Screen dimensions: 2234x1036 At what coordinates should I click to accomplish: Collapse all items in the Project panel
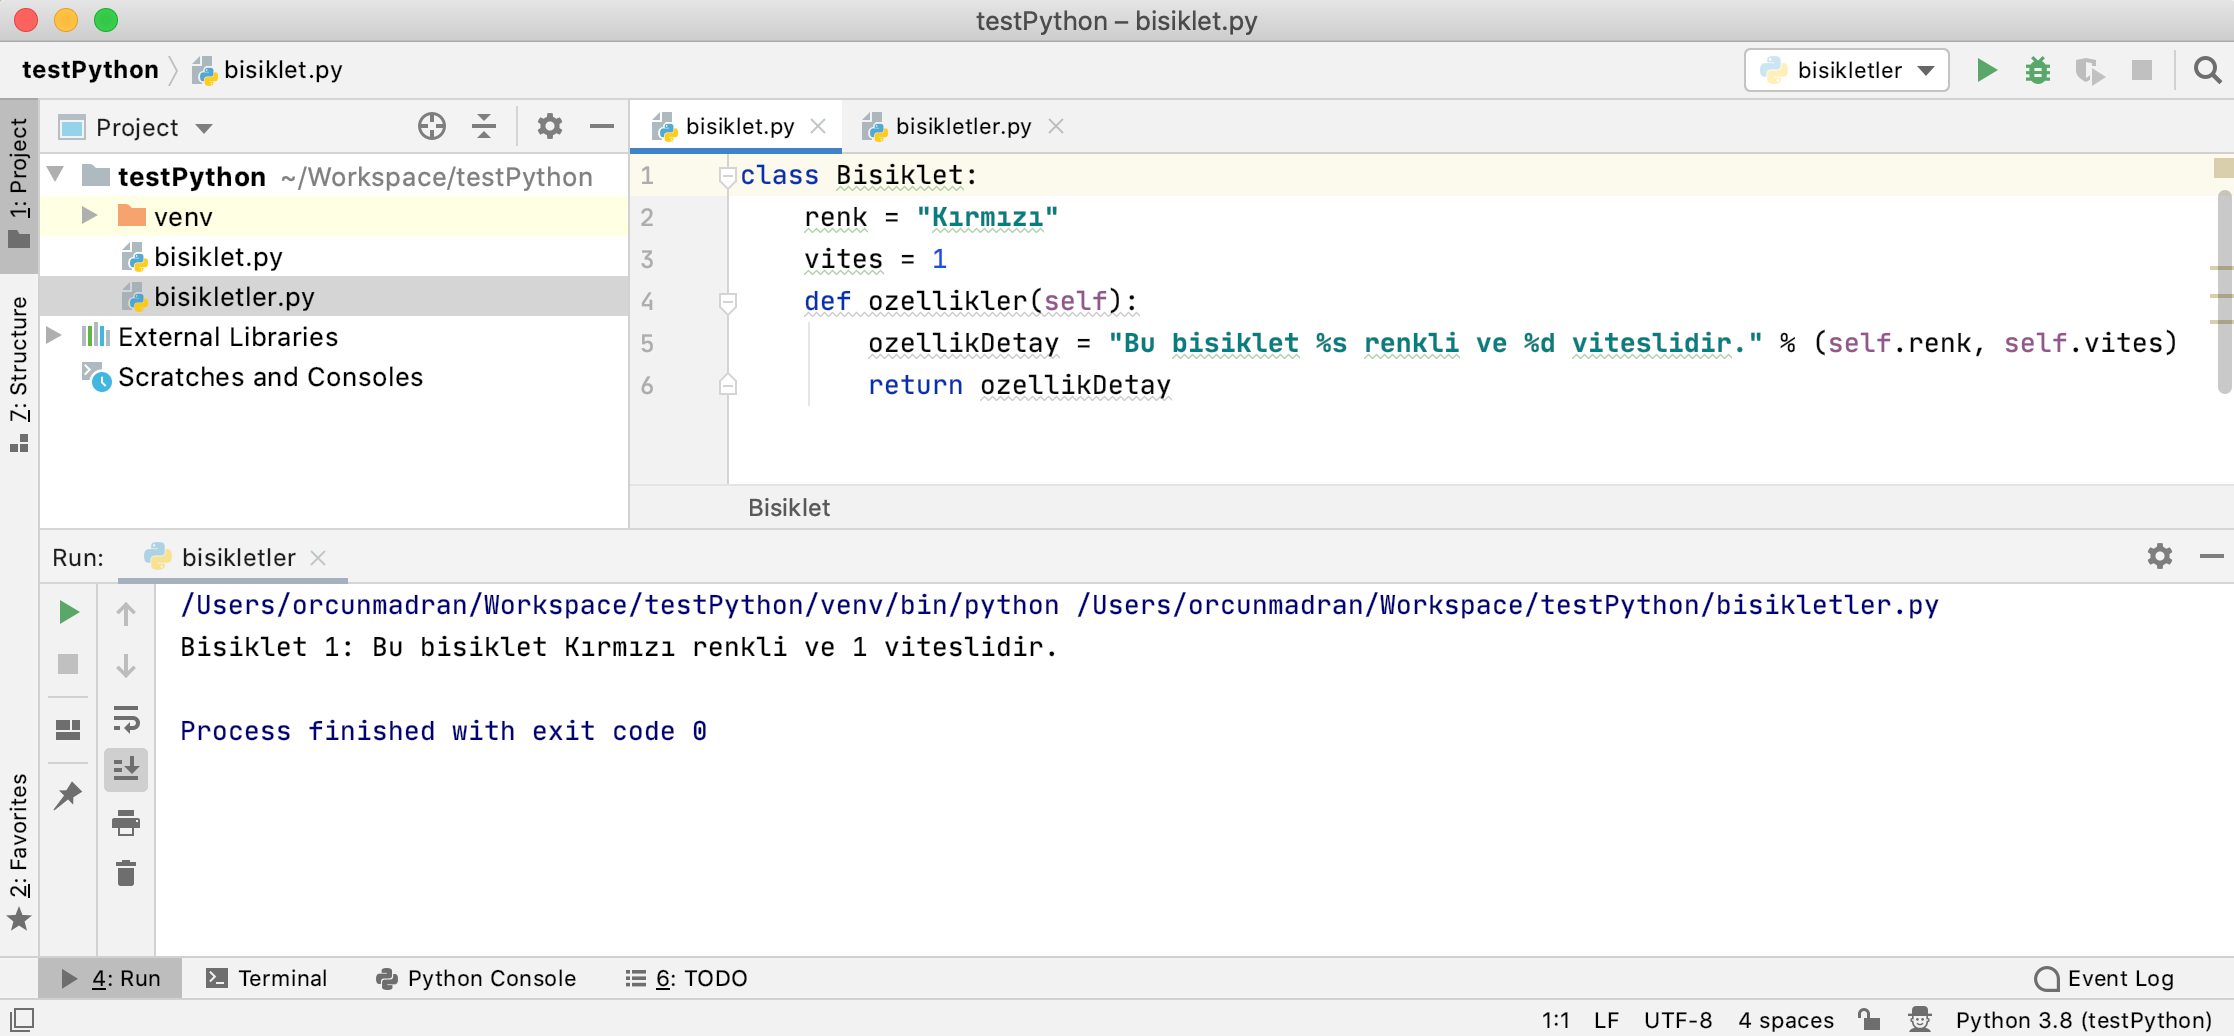pyautogui.click(x=484, y=126)
